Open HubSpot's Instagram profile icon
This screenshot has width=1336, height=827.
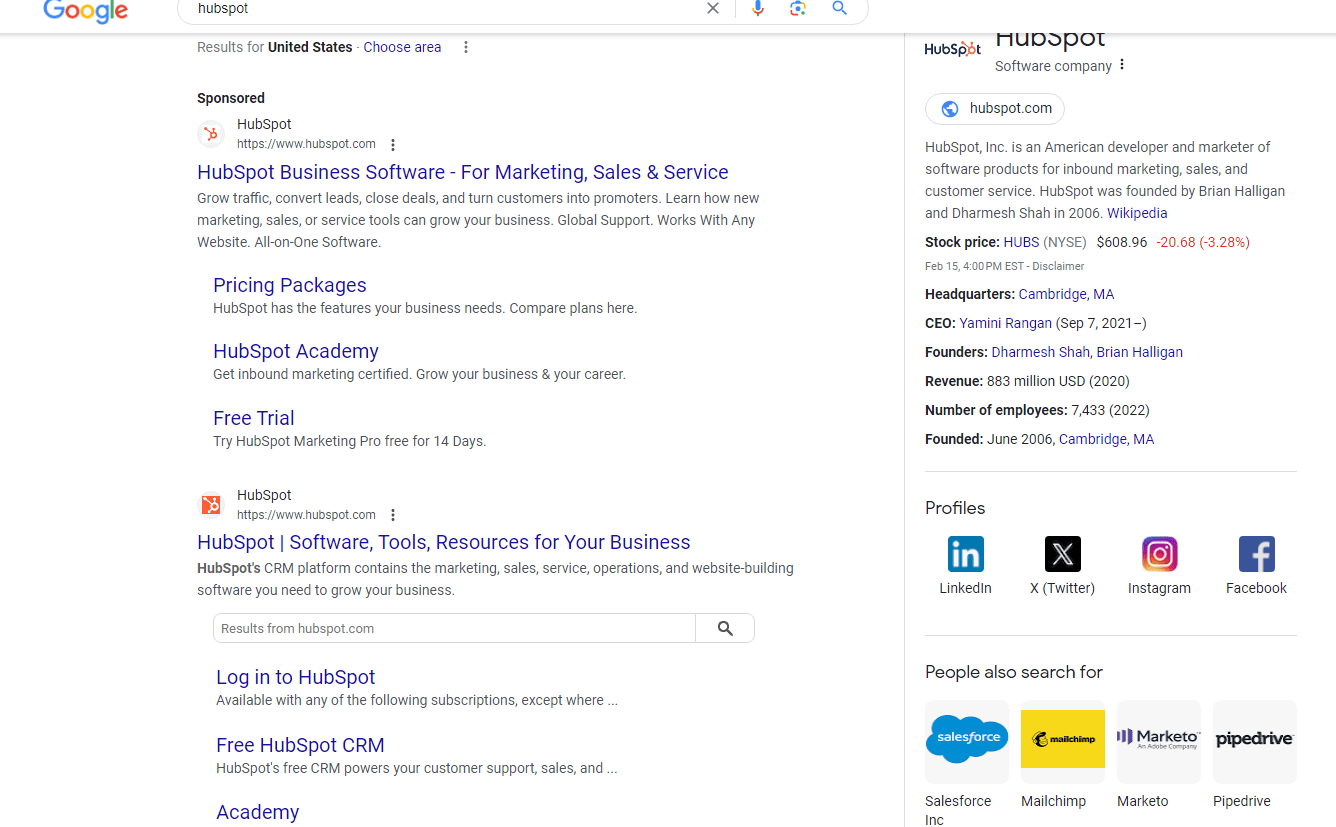tap(1159, 554)
